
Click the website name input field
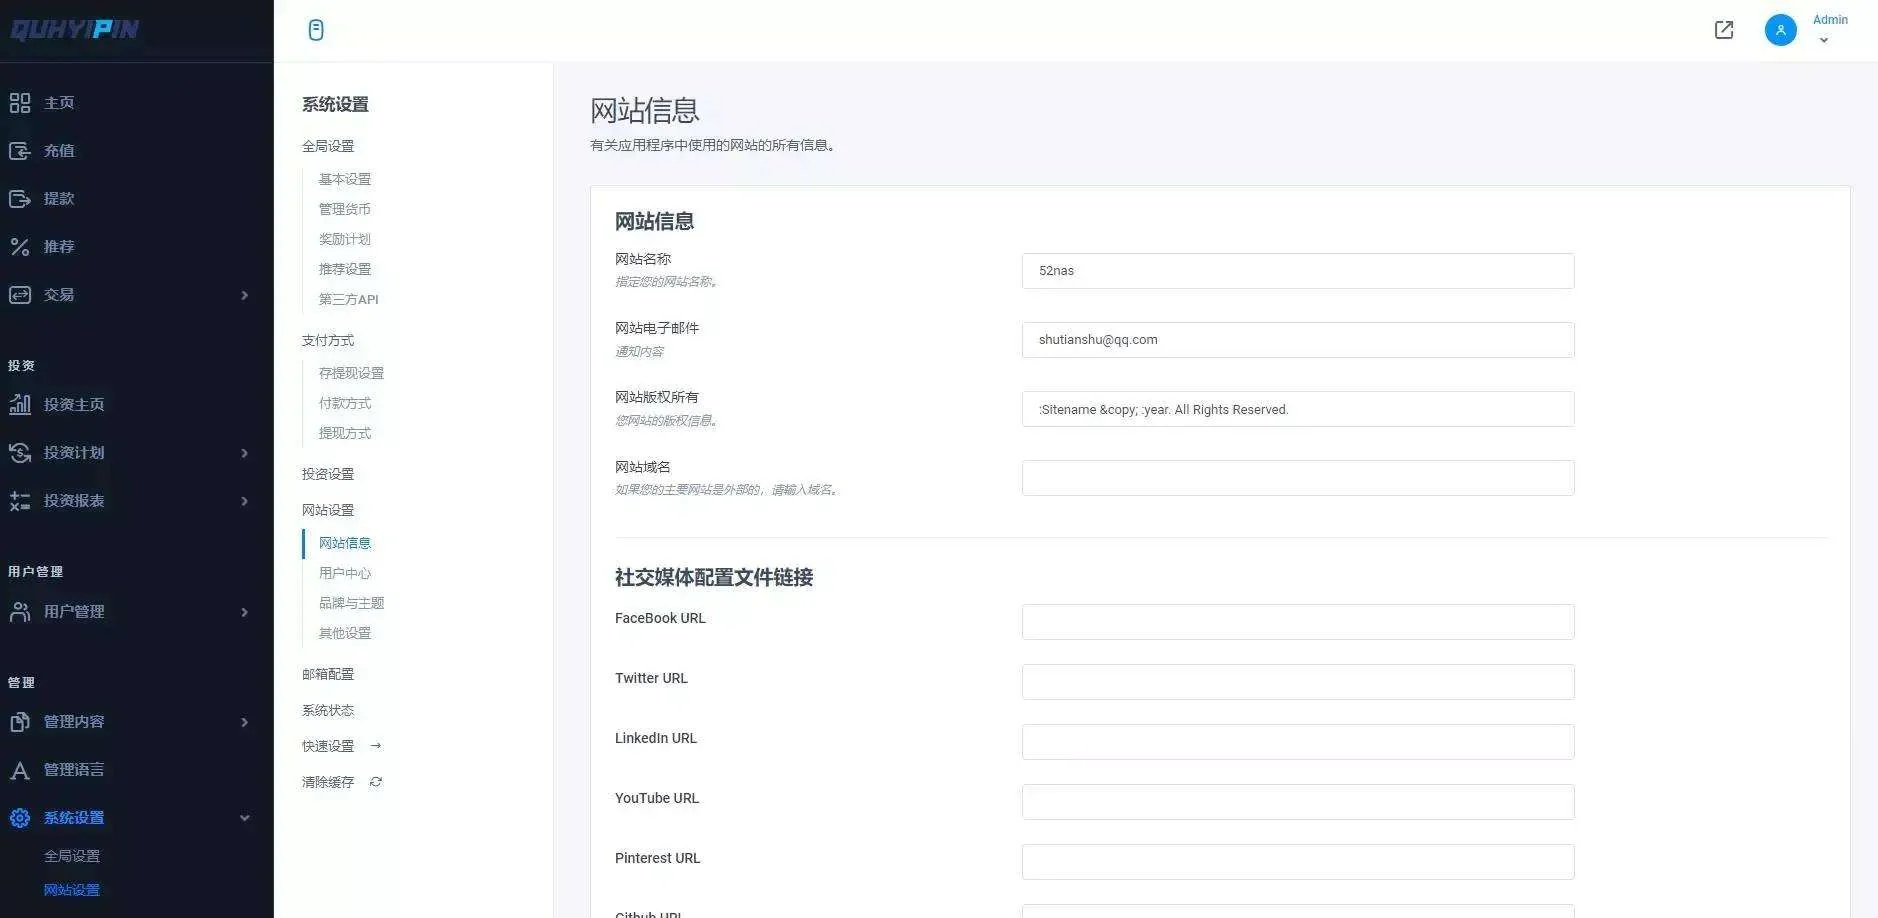click(1297, 271)
